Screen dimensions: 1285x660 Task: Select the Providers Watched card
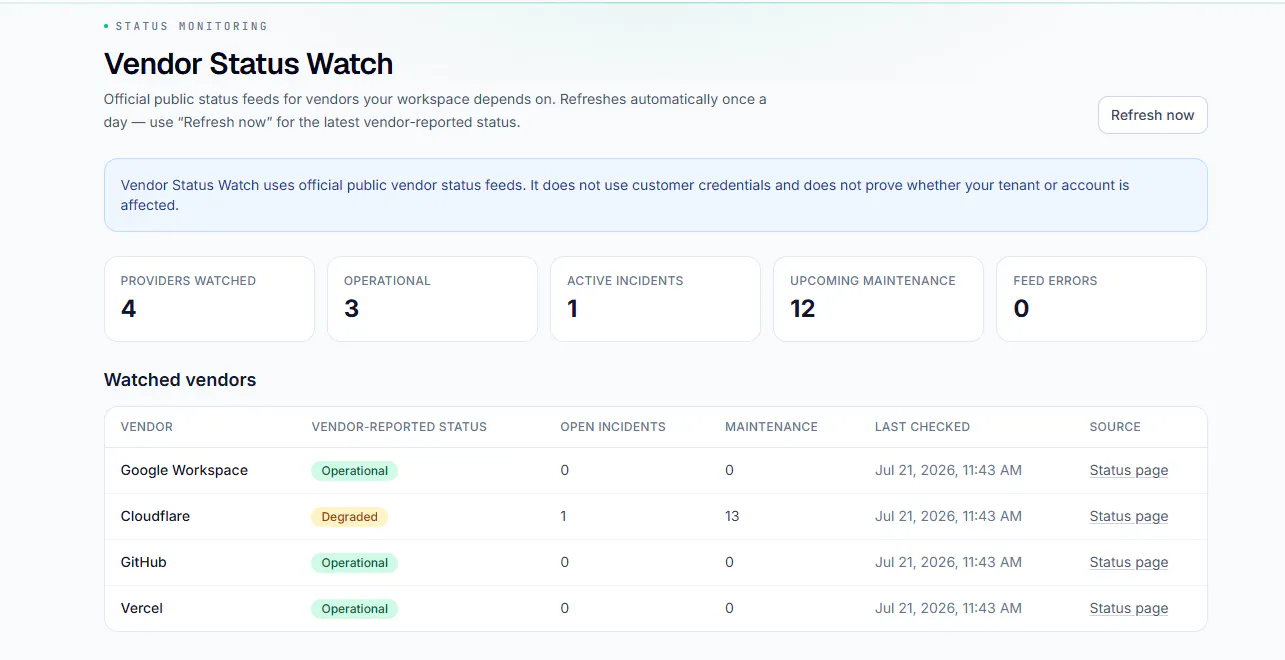[x=209, y=299]
